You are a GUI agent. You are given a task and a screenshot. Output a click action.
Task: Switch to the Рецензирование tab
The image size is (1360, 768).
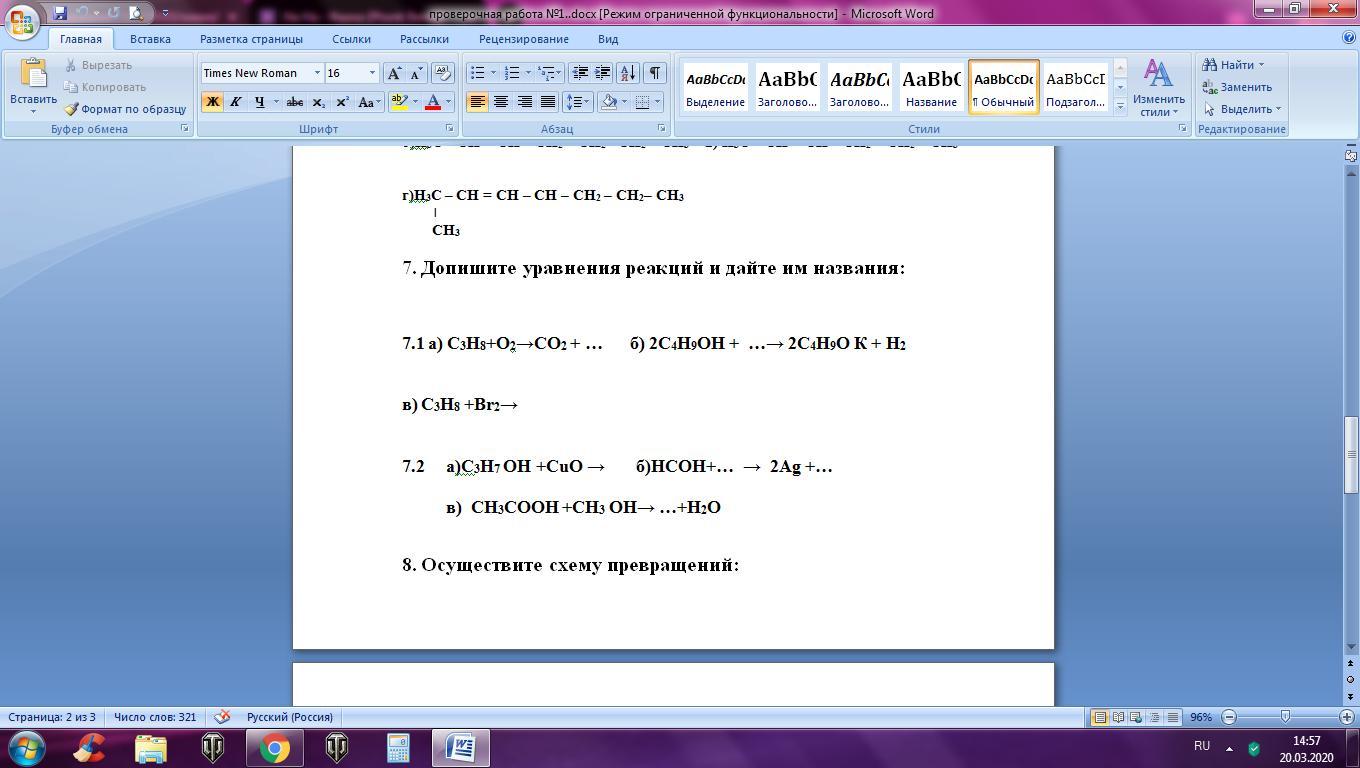[x=523, y=39]
